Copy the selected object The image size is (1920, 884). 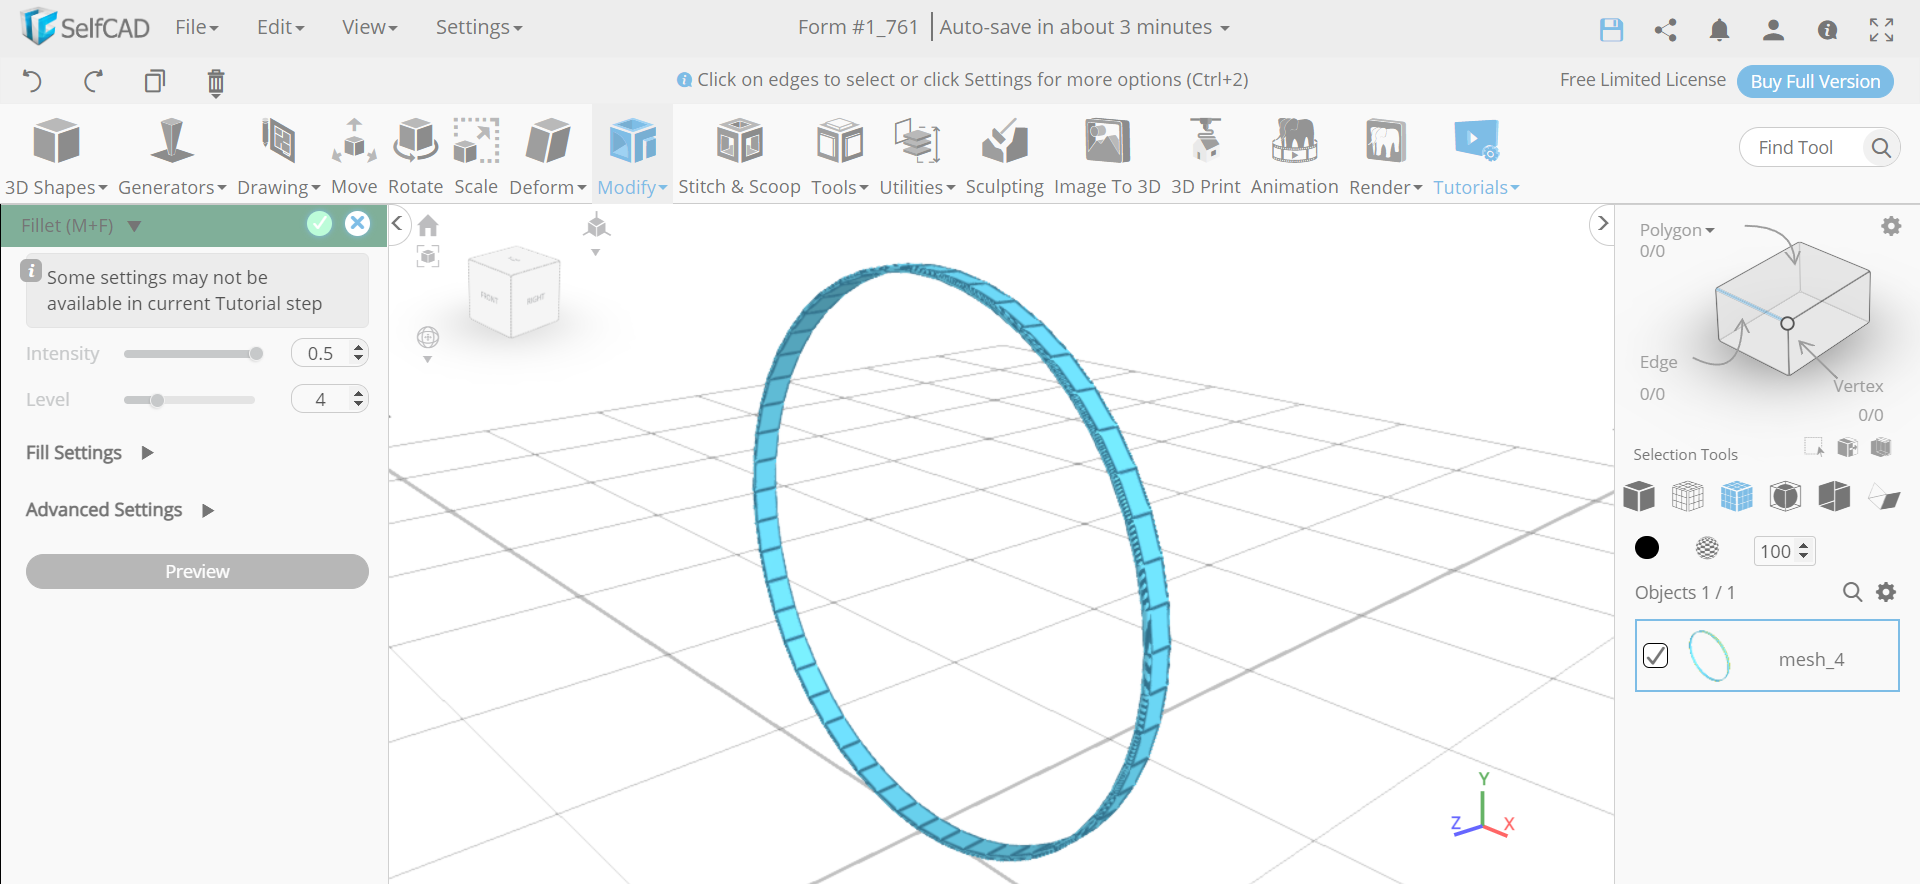(x=154, y=81)
